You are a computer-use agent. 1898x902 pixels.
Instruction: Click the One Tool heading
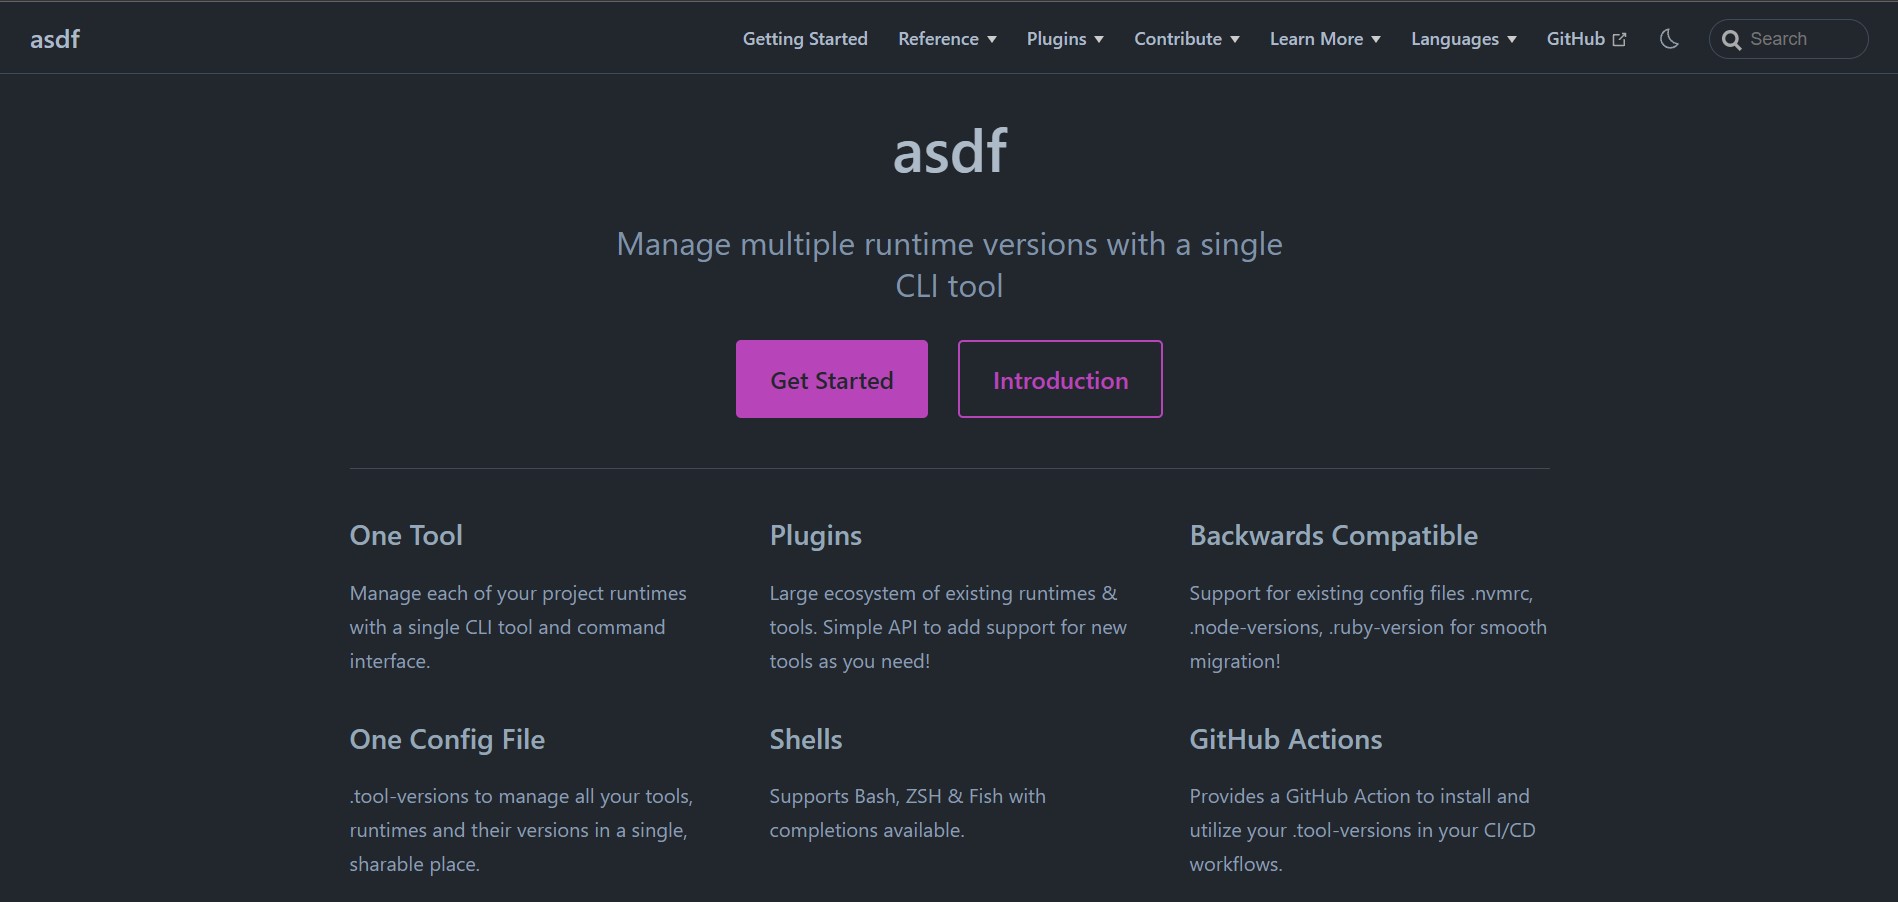pos(406,536)
